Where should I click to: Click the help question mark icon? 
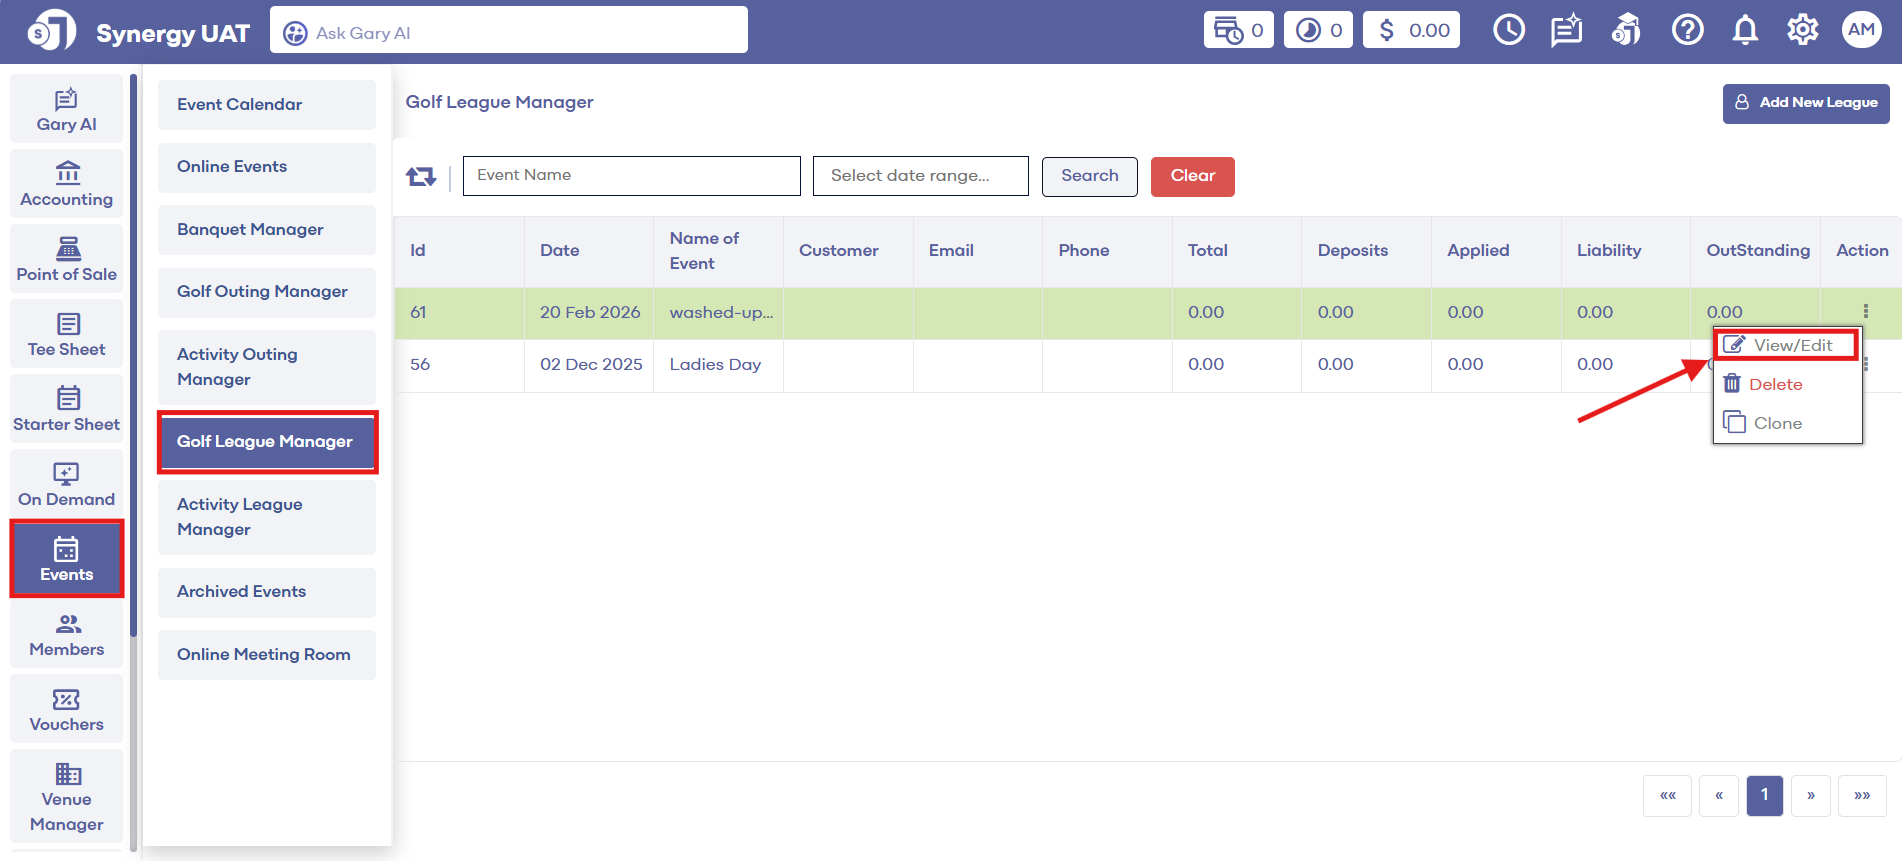(1687, 30)
